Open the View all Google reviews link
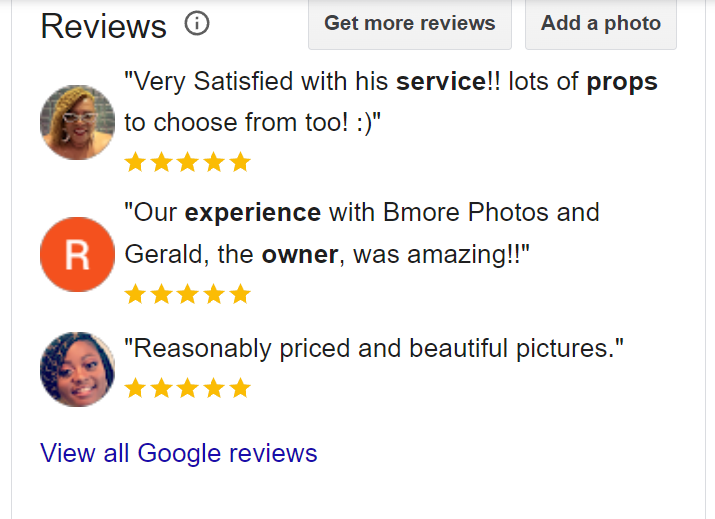The height and width of the screenshot is (519, 715). 179,453
